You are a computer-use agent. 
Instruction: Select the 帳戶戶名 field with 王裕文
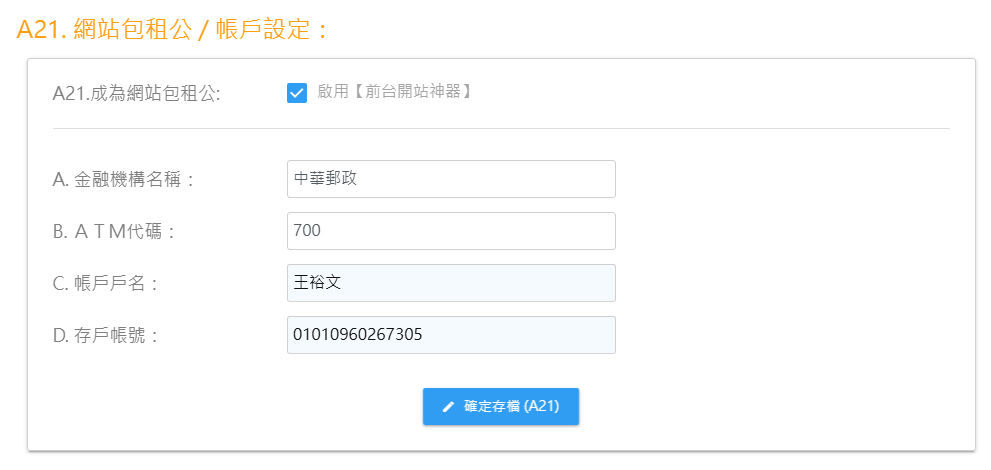tap(451, 282)
